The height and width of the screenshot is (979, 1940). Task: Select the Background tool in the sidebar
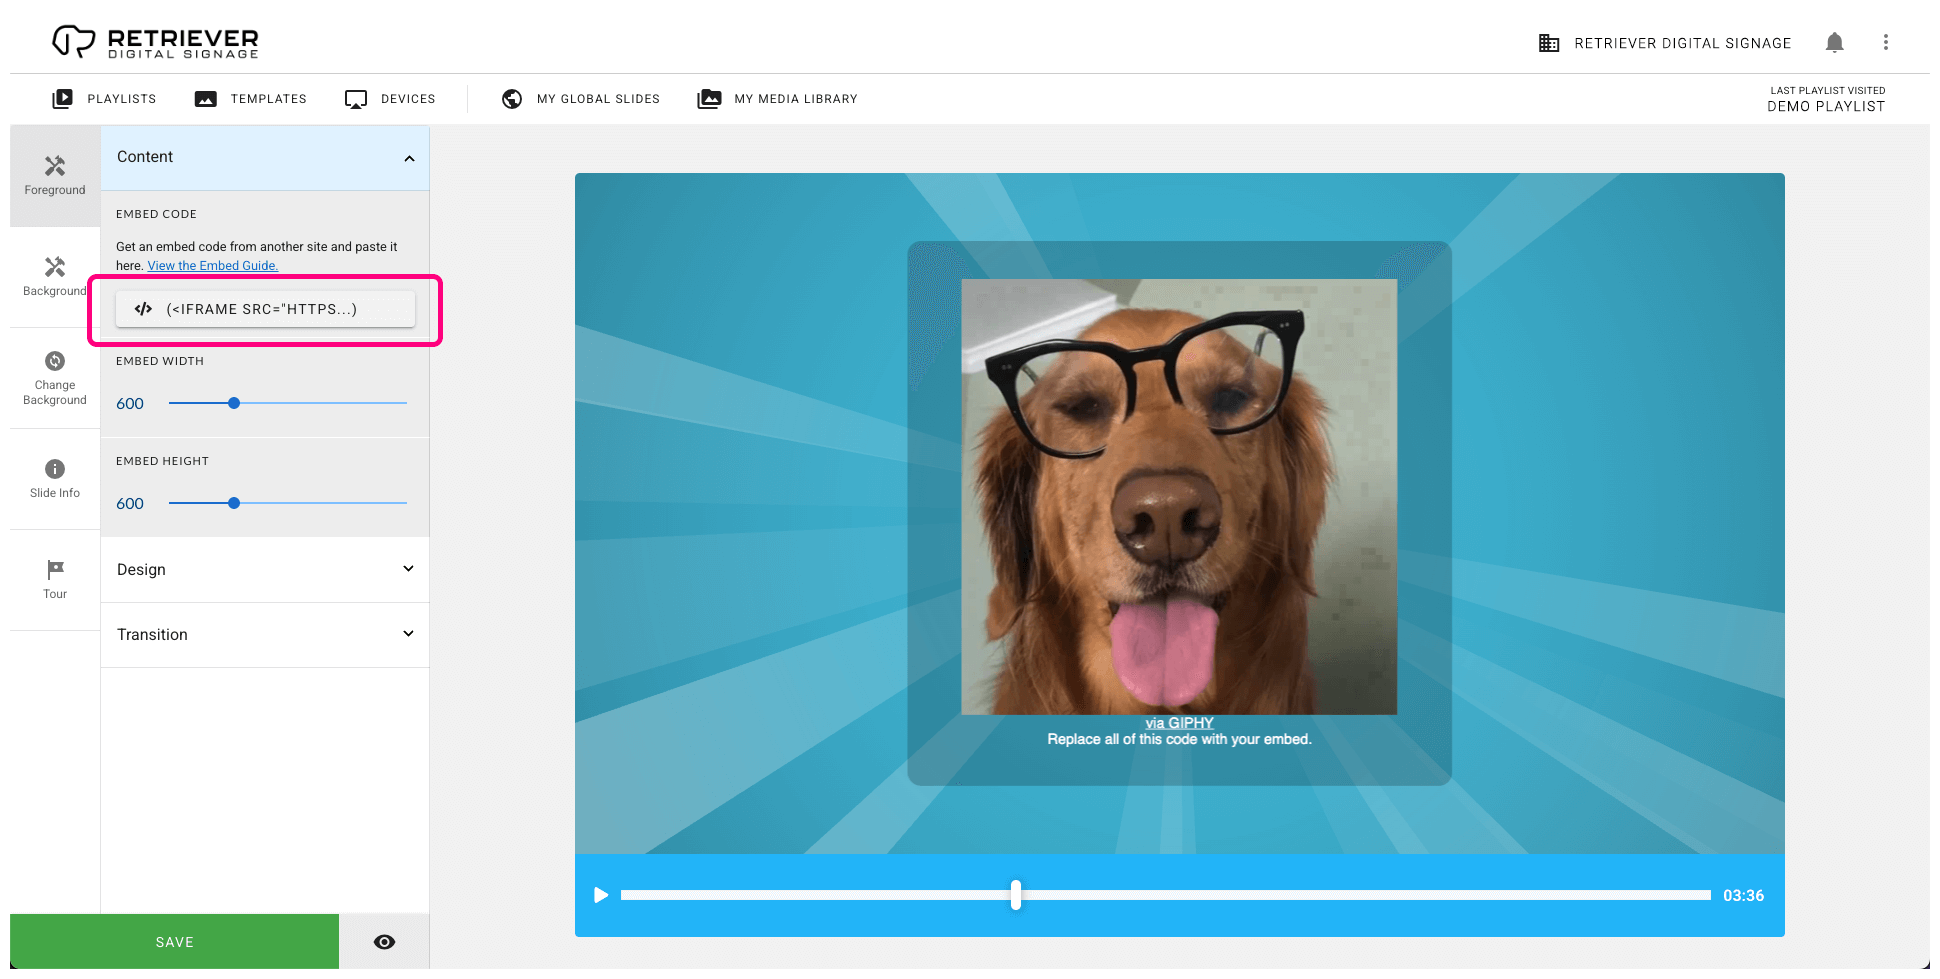55,277
